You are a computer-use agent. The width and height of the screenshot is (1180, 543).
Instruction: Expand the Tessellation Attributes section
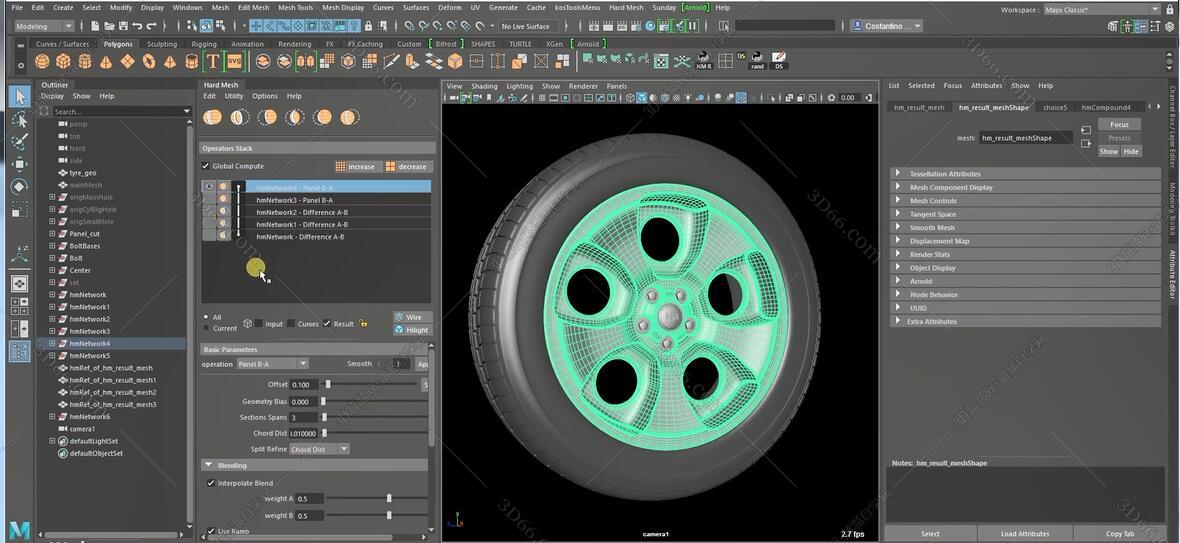(944, 174)
